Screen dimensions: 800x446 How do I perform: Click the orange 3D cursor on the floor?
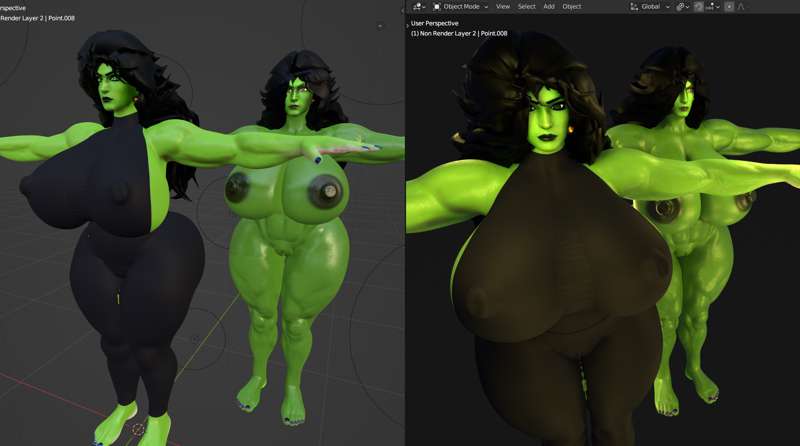coord(138,429)
